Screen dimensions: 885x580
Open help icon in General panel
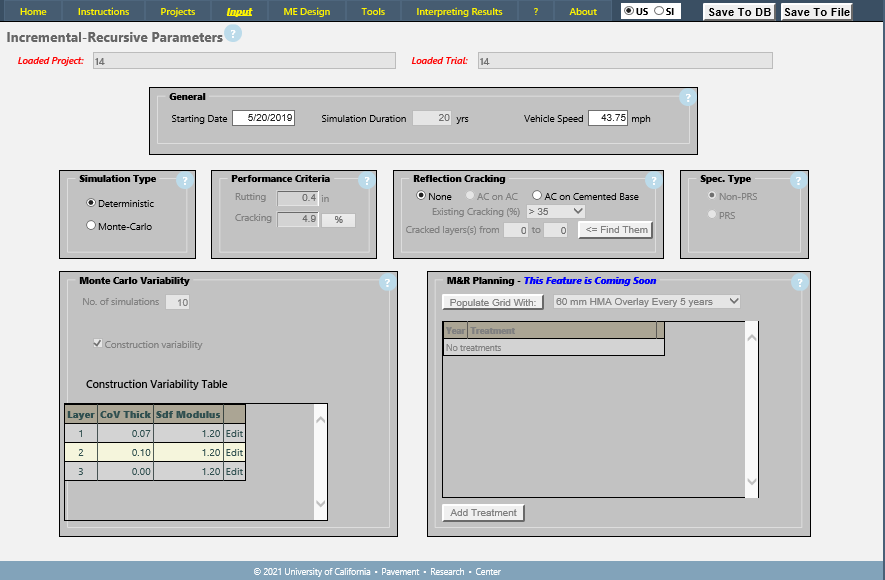[687, 98]
